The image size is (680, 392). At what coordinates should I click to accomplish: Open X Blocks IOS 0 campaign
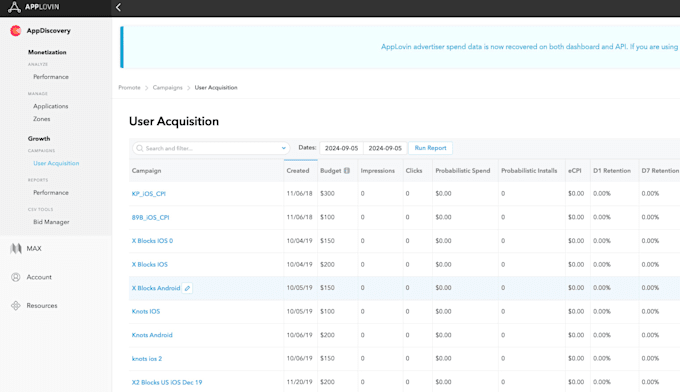tap(152, 241)
